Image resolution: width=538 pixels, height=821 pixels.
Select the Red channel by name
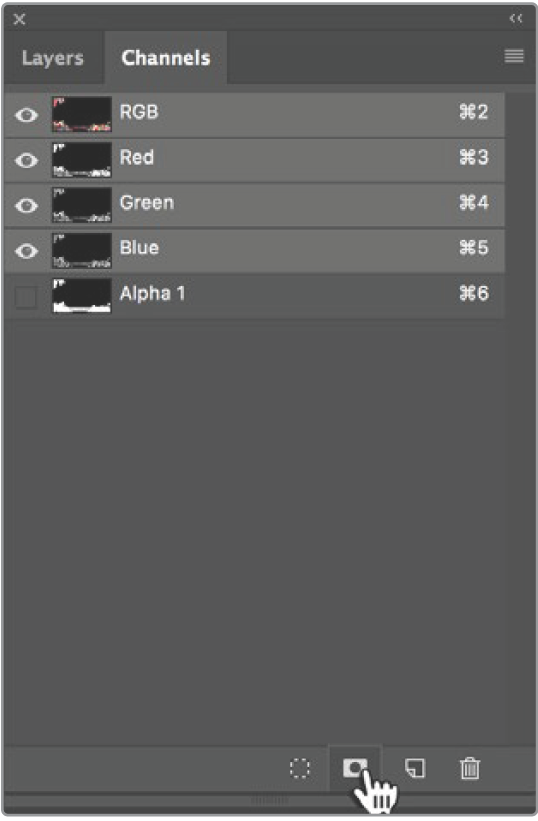[137, 157]
